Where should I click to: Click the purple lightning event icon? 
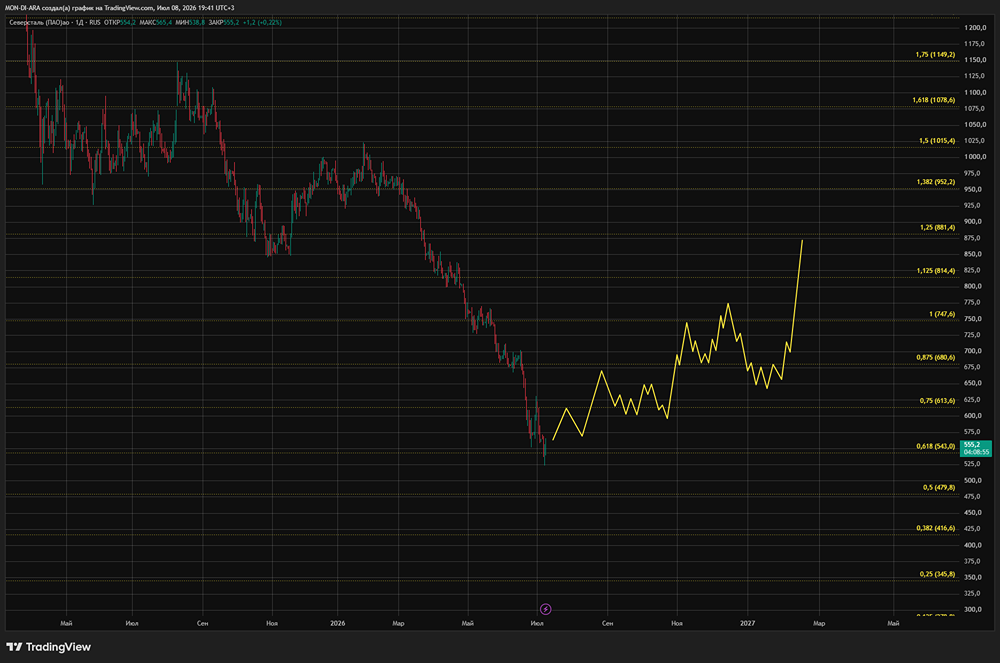545,609
